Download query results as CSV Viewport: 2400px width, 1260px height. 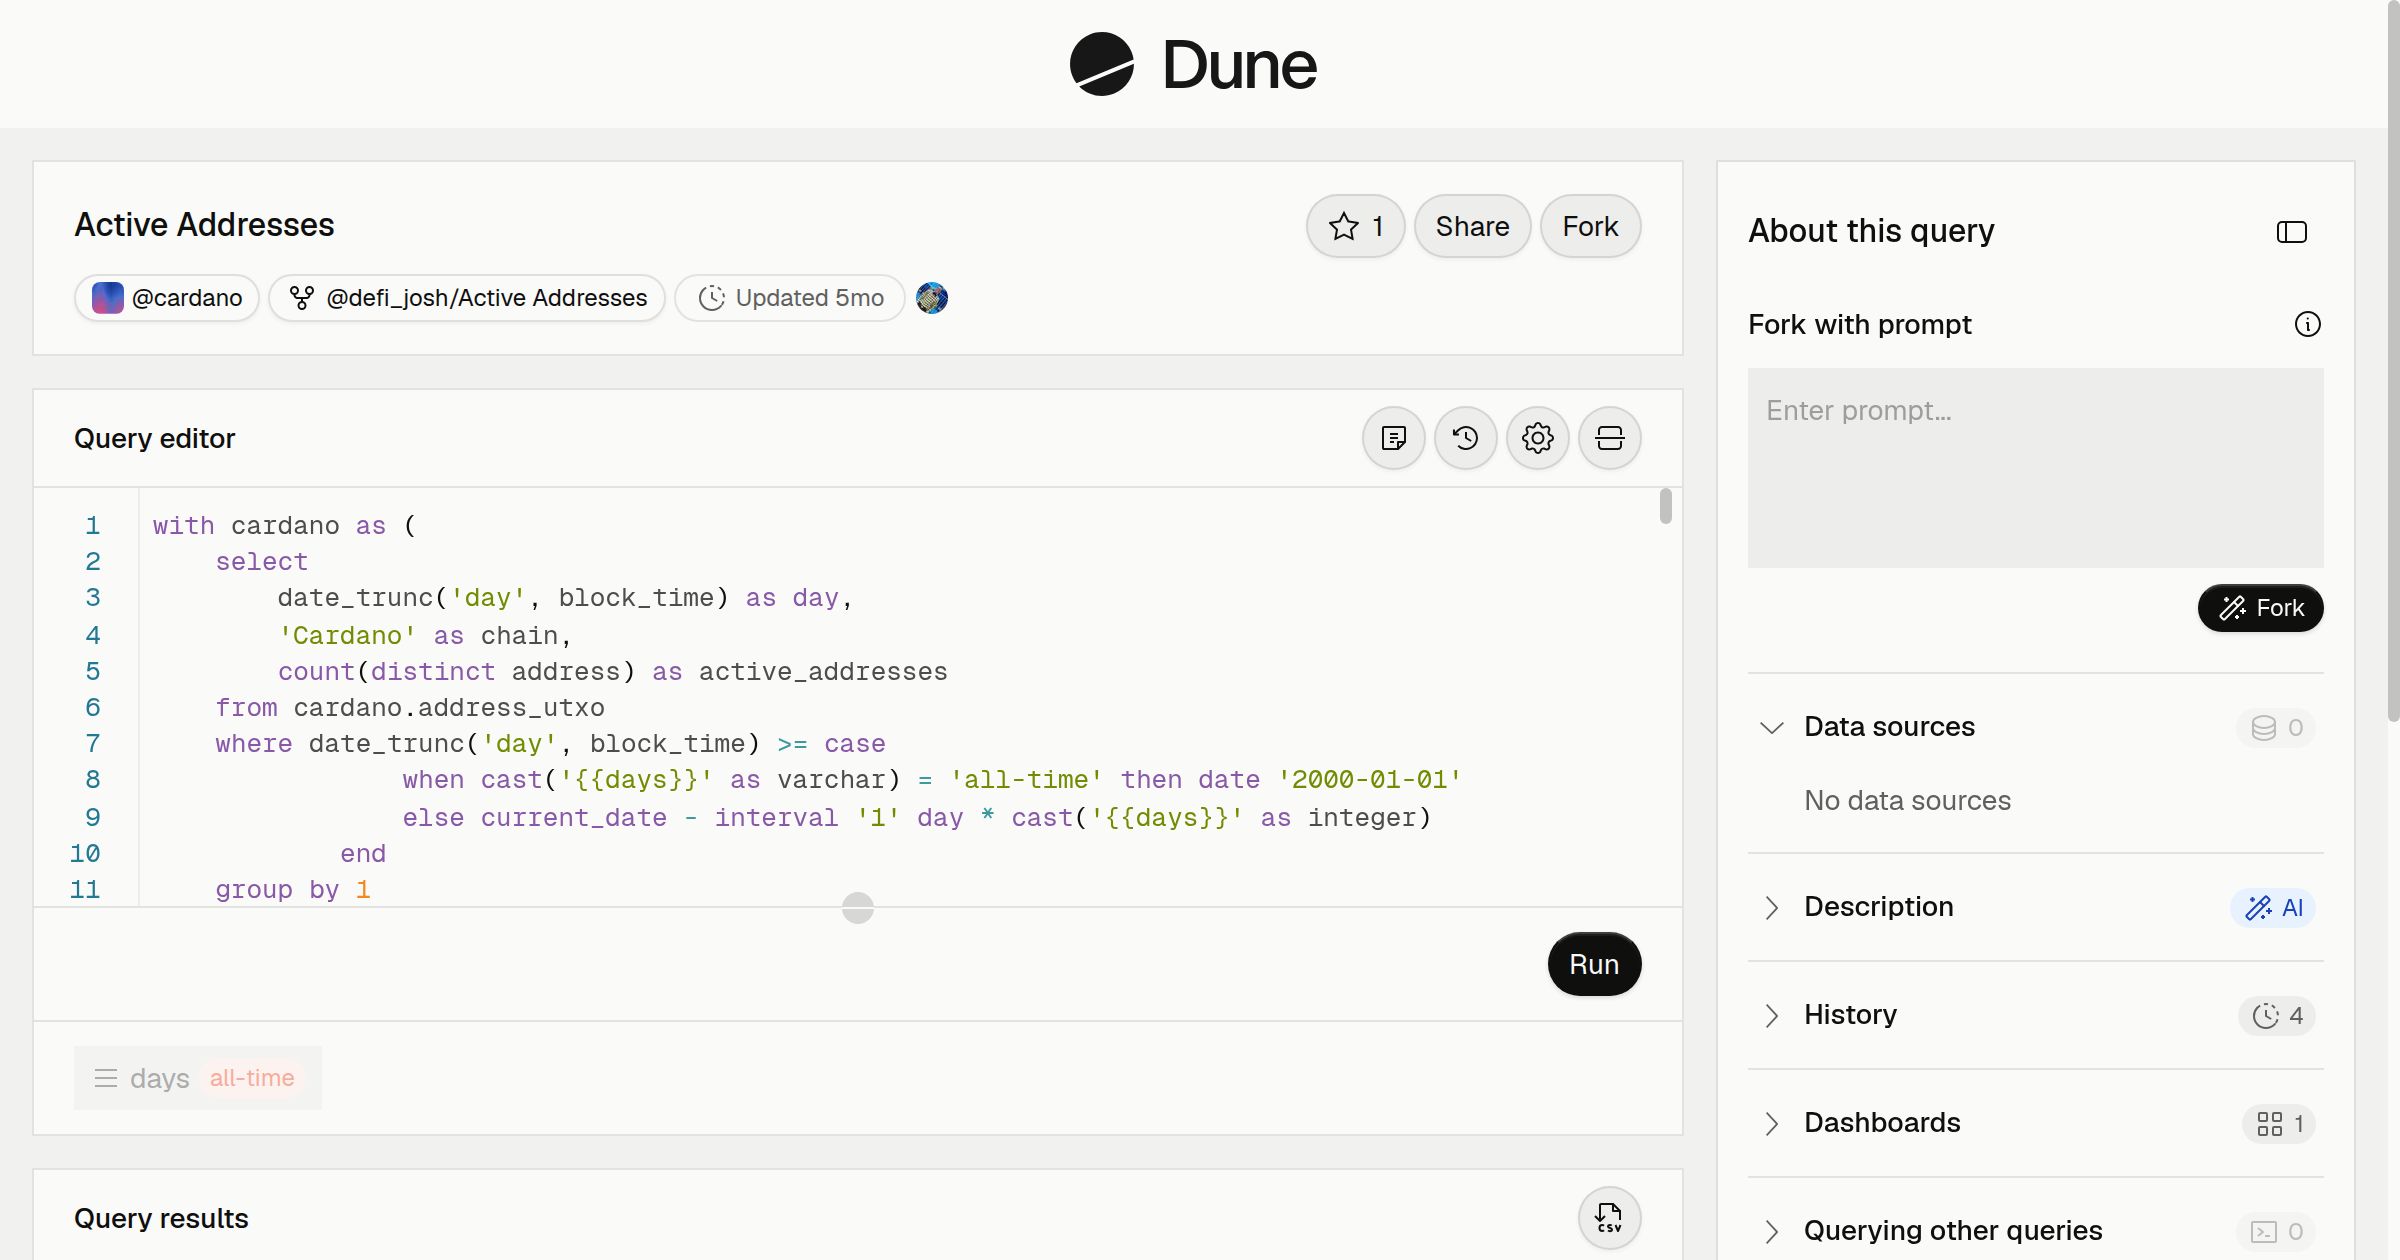1609,1218
